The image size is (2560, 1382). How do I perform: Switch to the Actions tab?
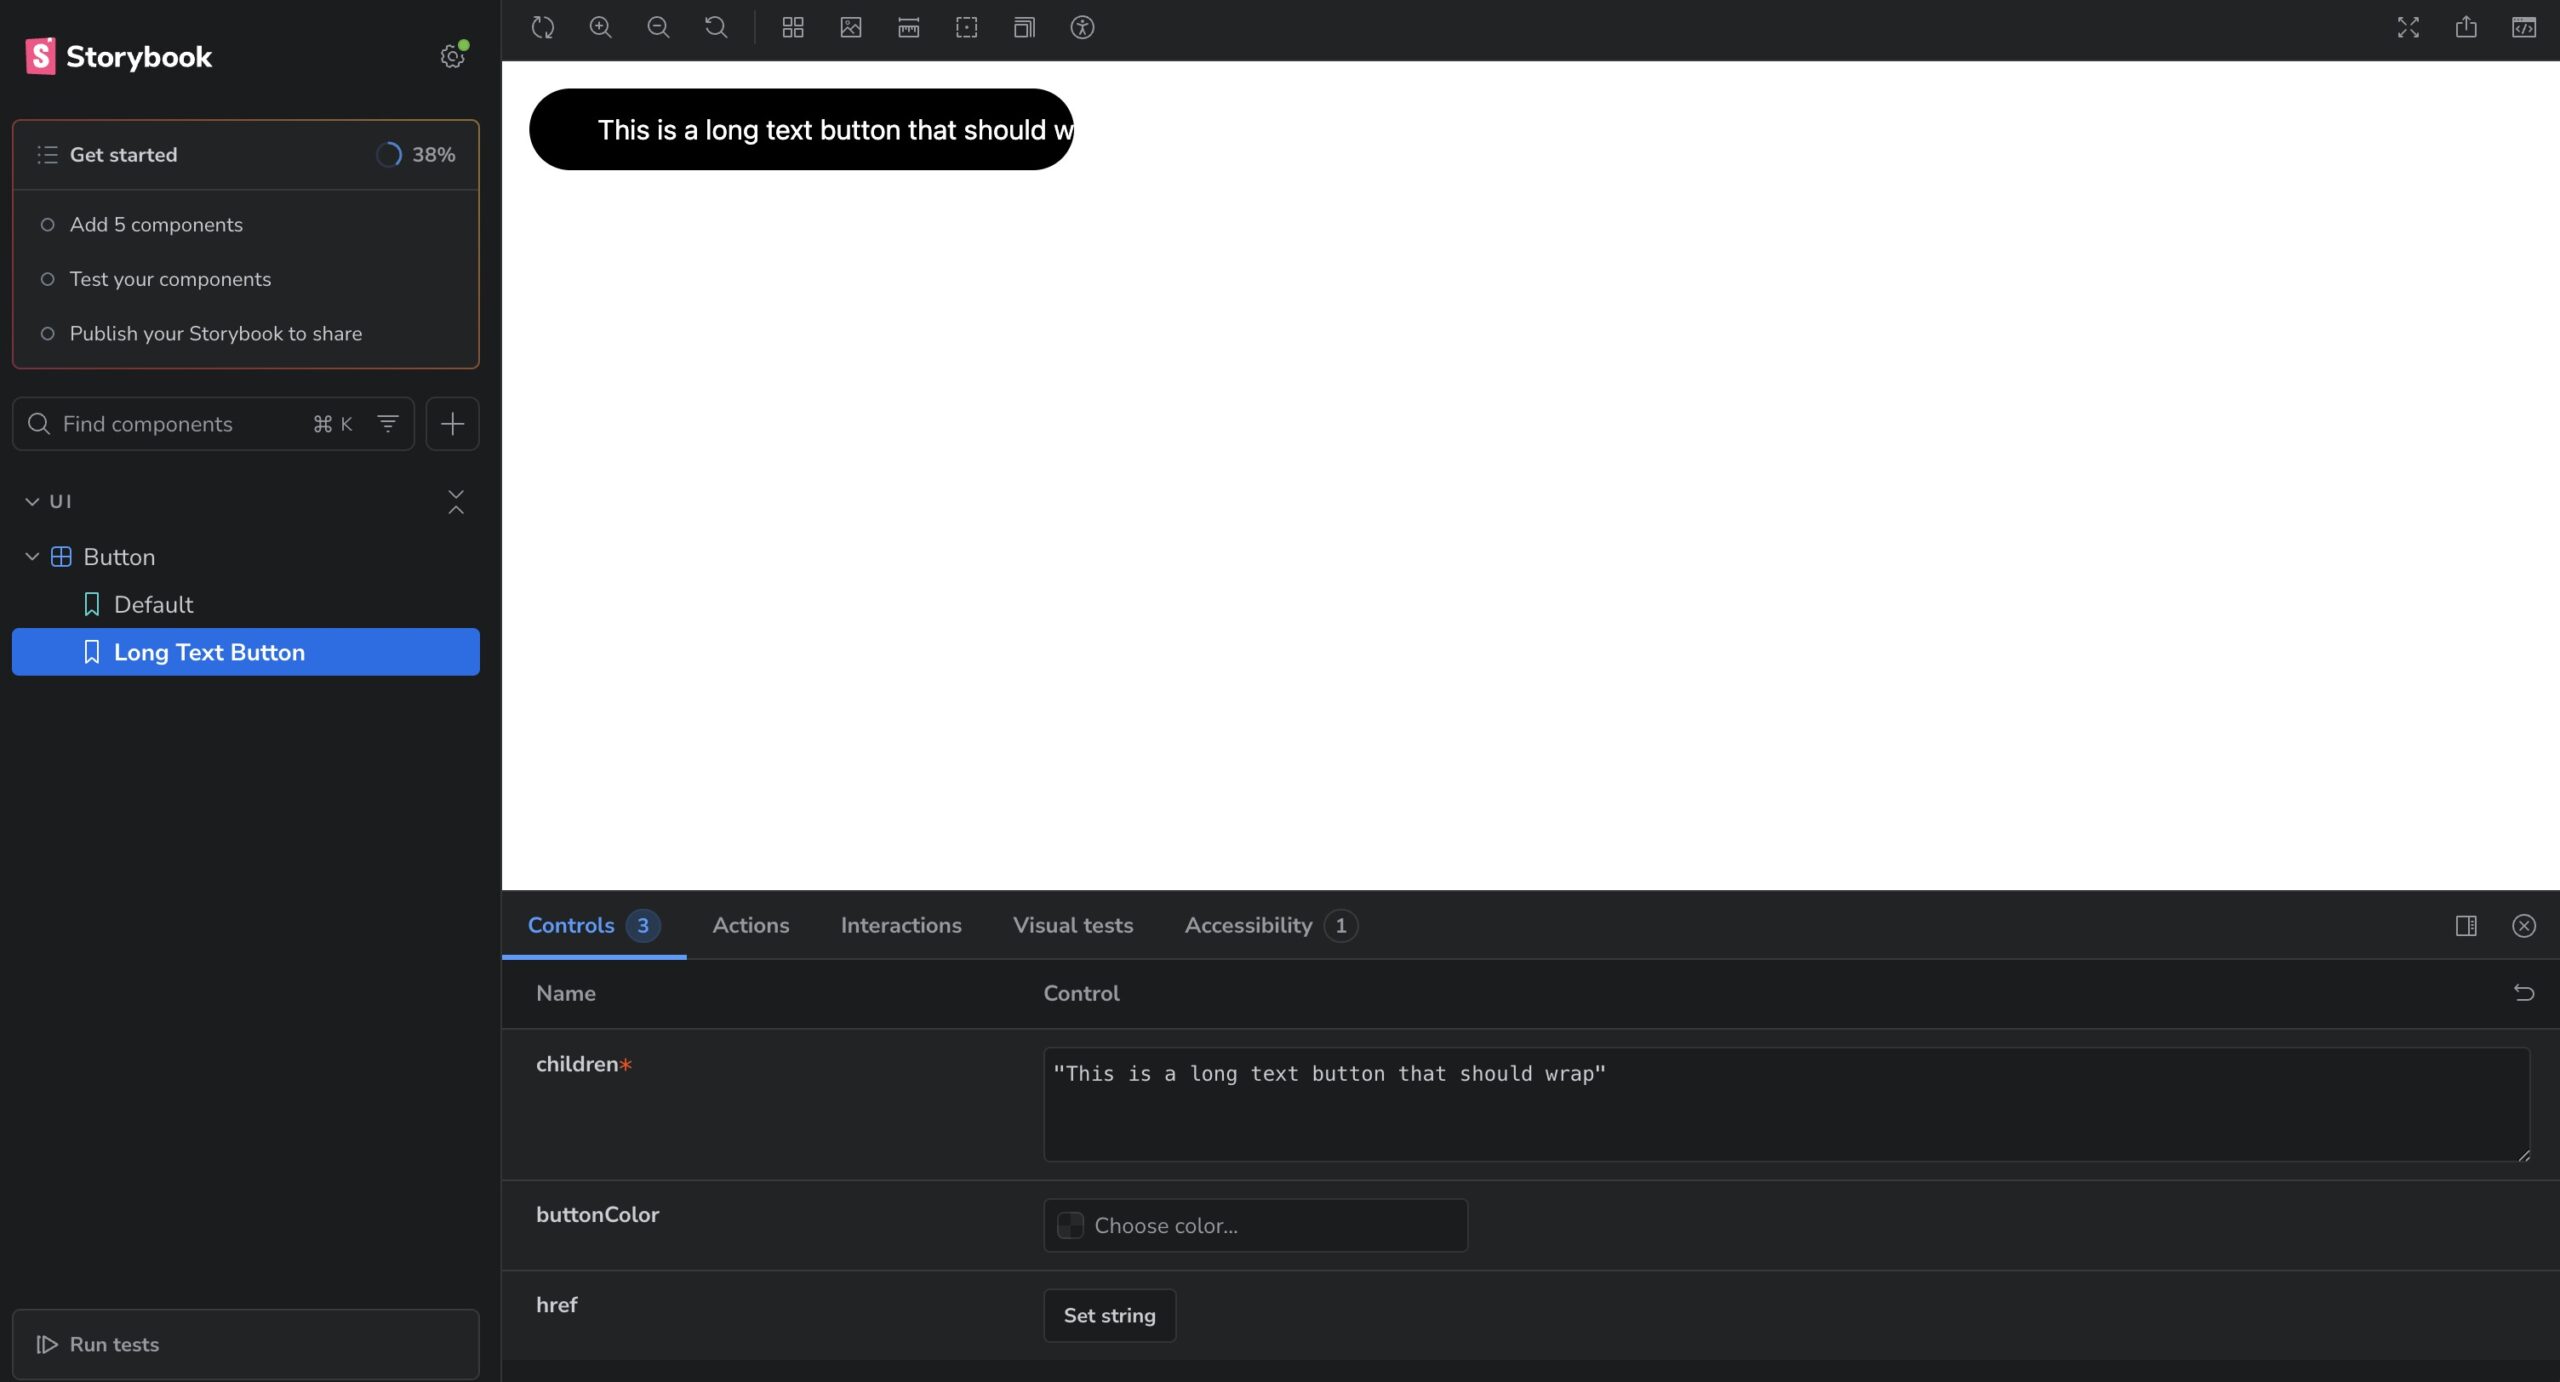750,925
